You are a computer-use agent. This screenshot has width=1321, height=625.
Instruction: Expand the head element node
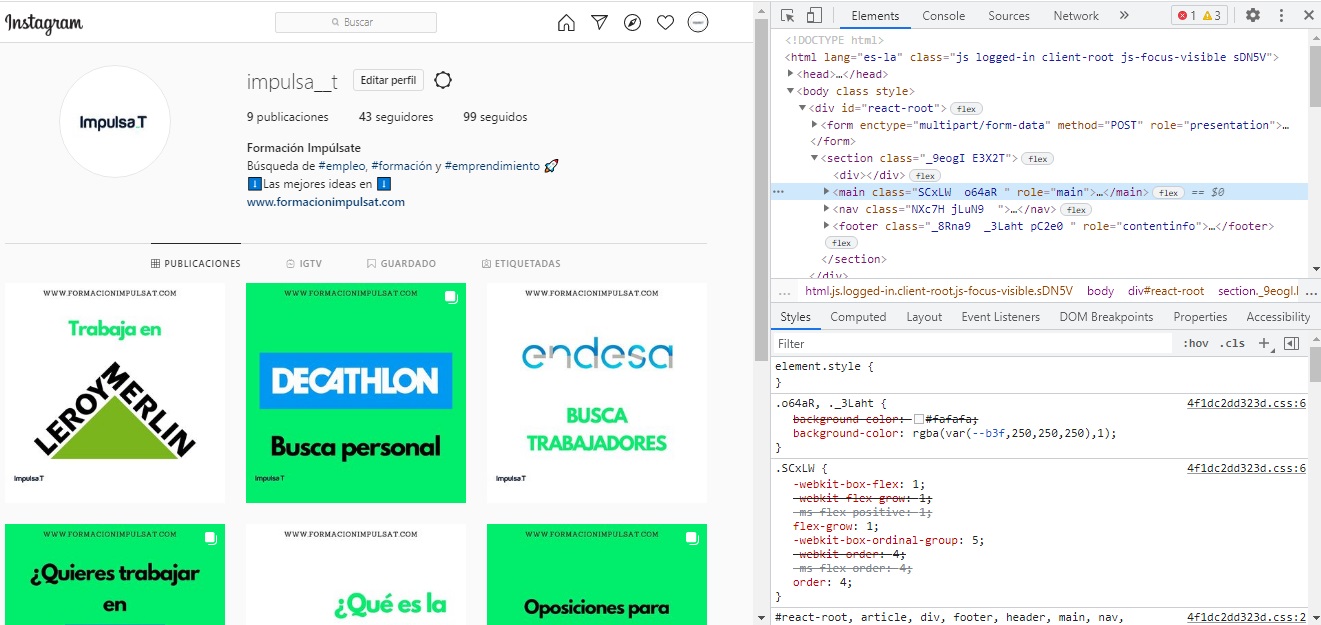pos(791,74)
